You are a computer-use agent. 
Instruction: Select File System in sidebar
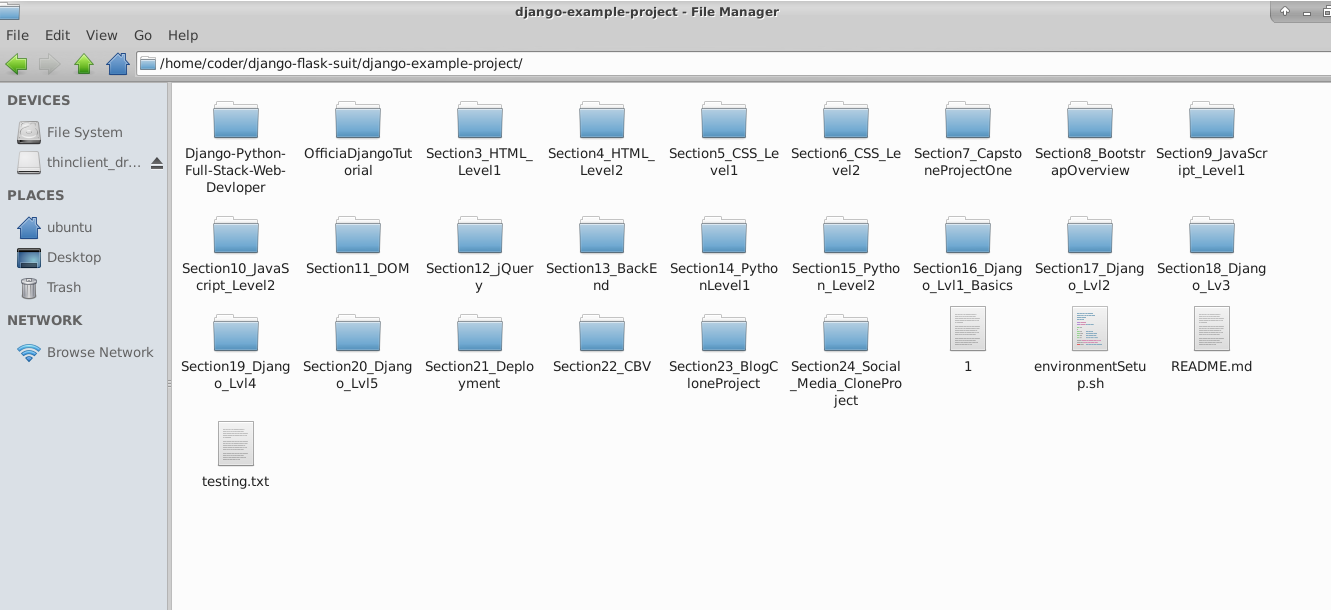coord(84,132)
